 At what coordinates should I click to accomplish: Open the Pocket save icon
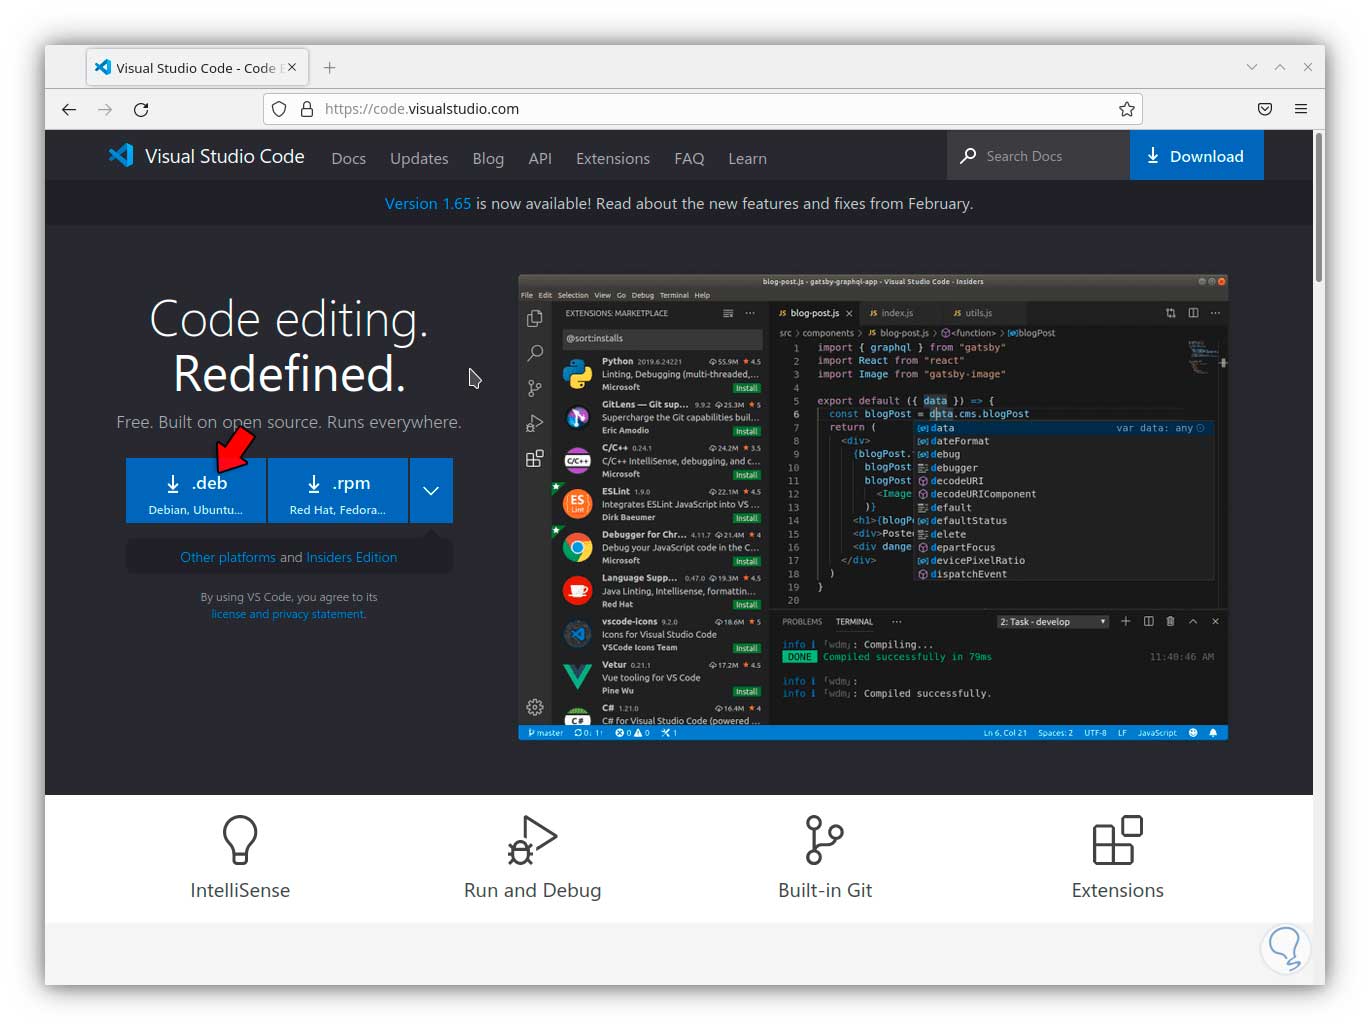tap(1265, 109)
